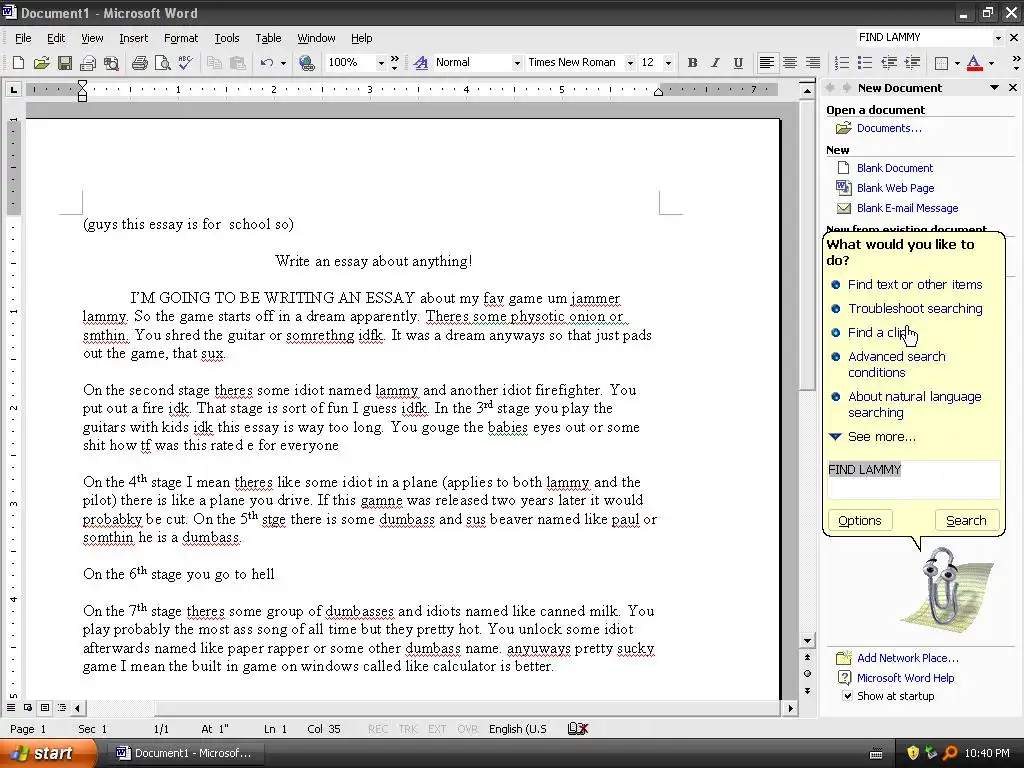Click the Increase Indent icon
This screenshot has height=768, width=1024.
click(912, 63)
